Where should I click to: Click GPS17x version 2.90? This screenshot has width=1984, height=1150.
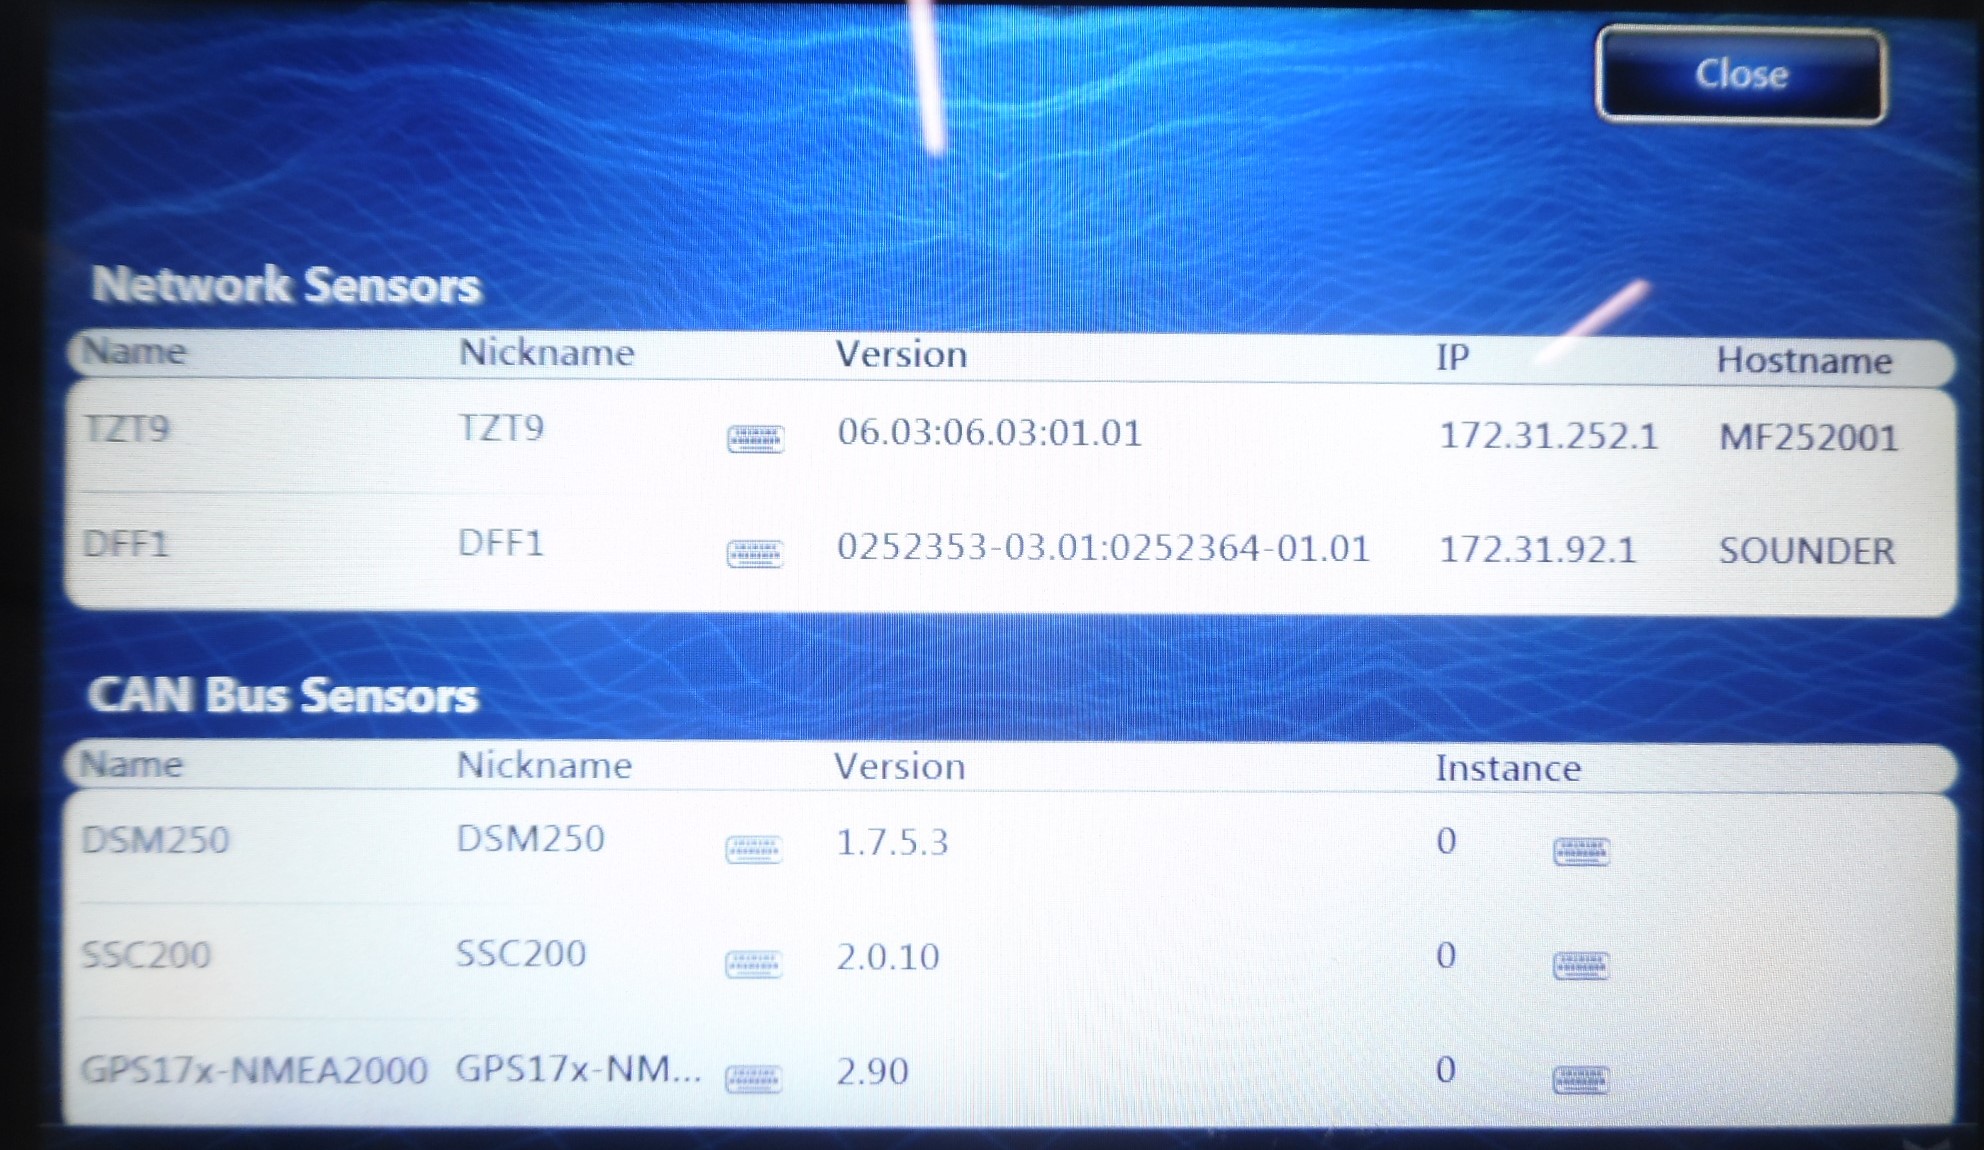872,1072
